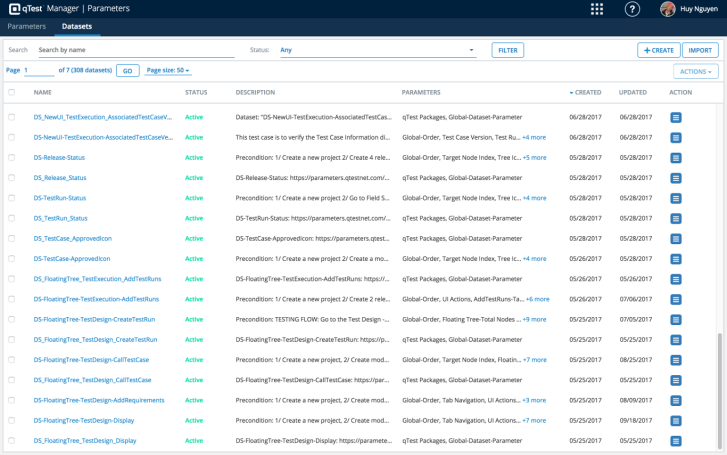Open action menu for DS_TestCase_ApprovedIcon row
The image size is (727, 455).
click(x=676, y=239)
